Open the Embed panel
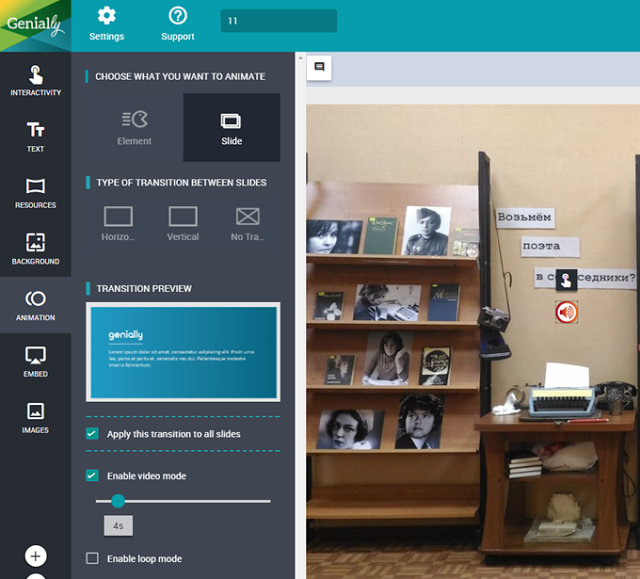The image size is (640, 579). pos(35,362)
